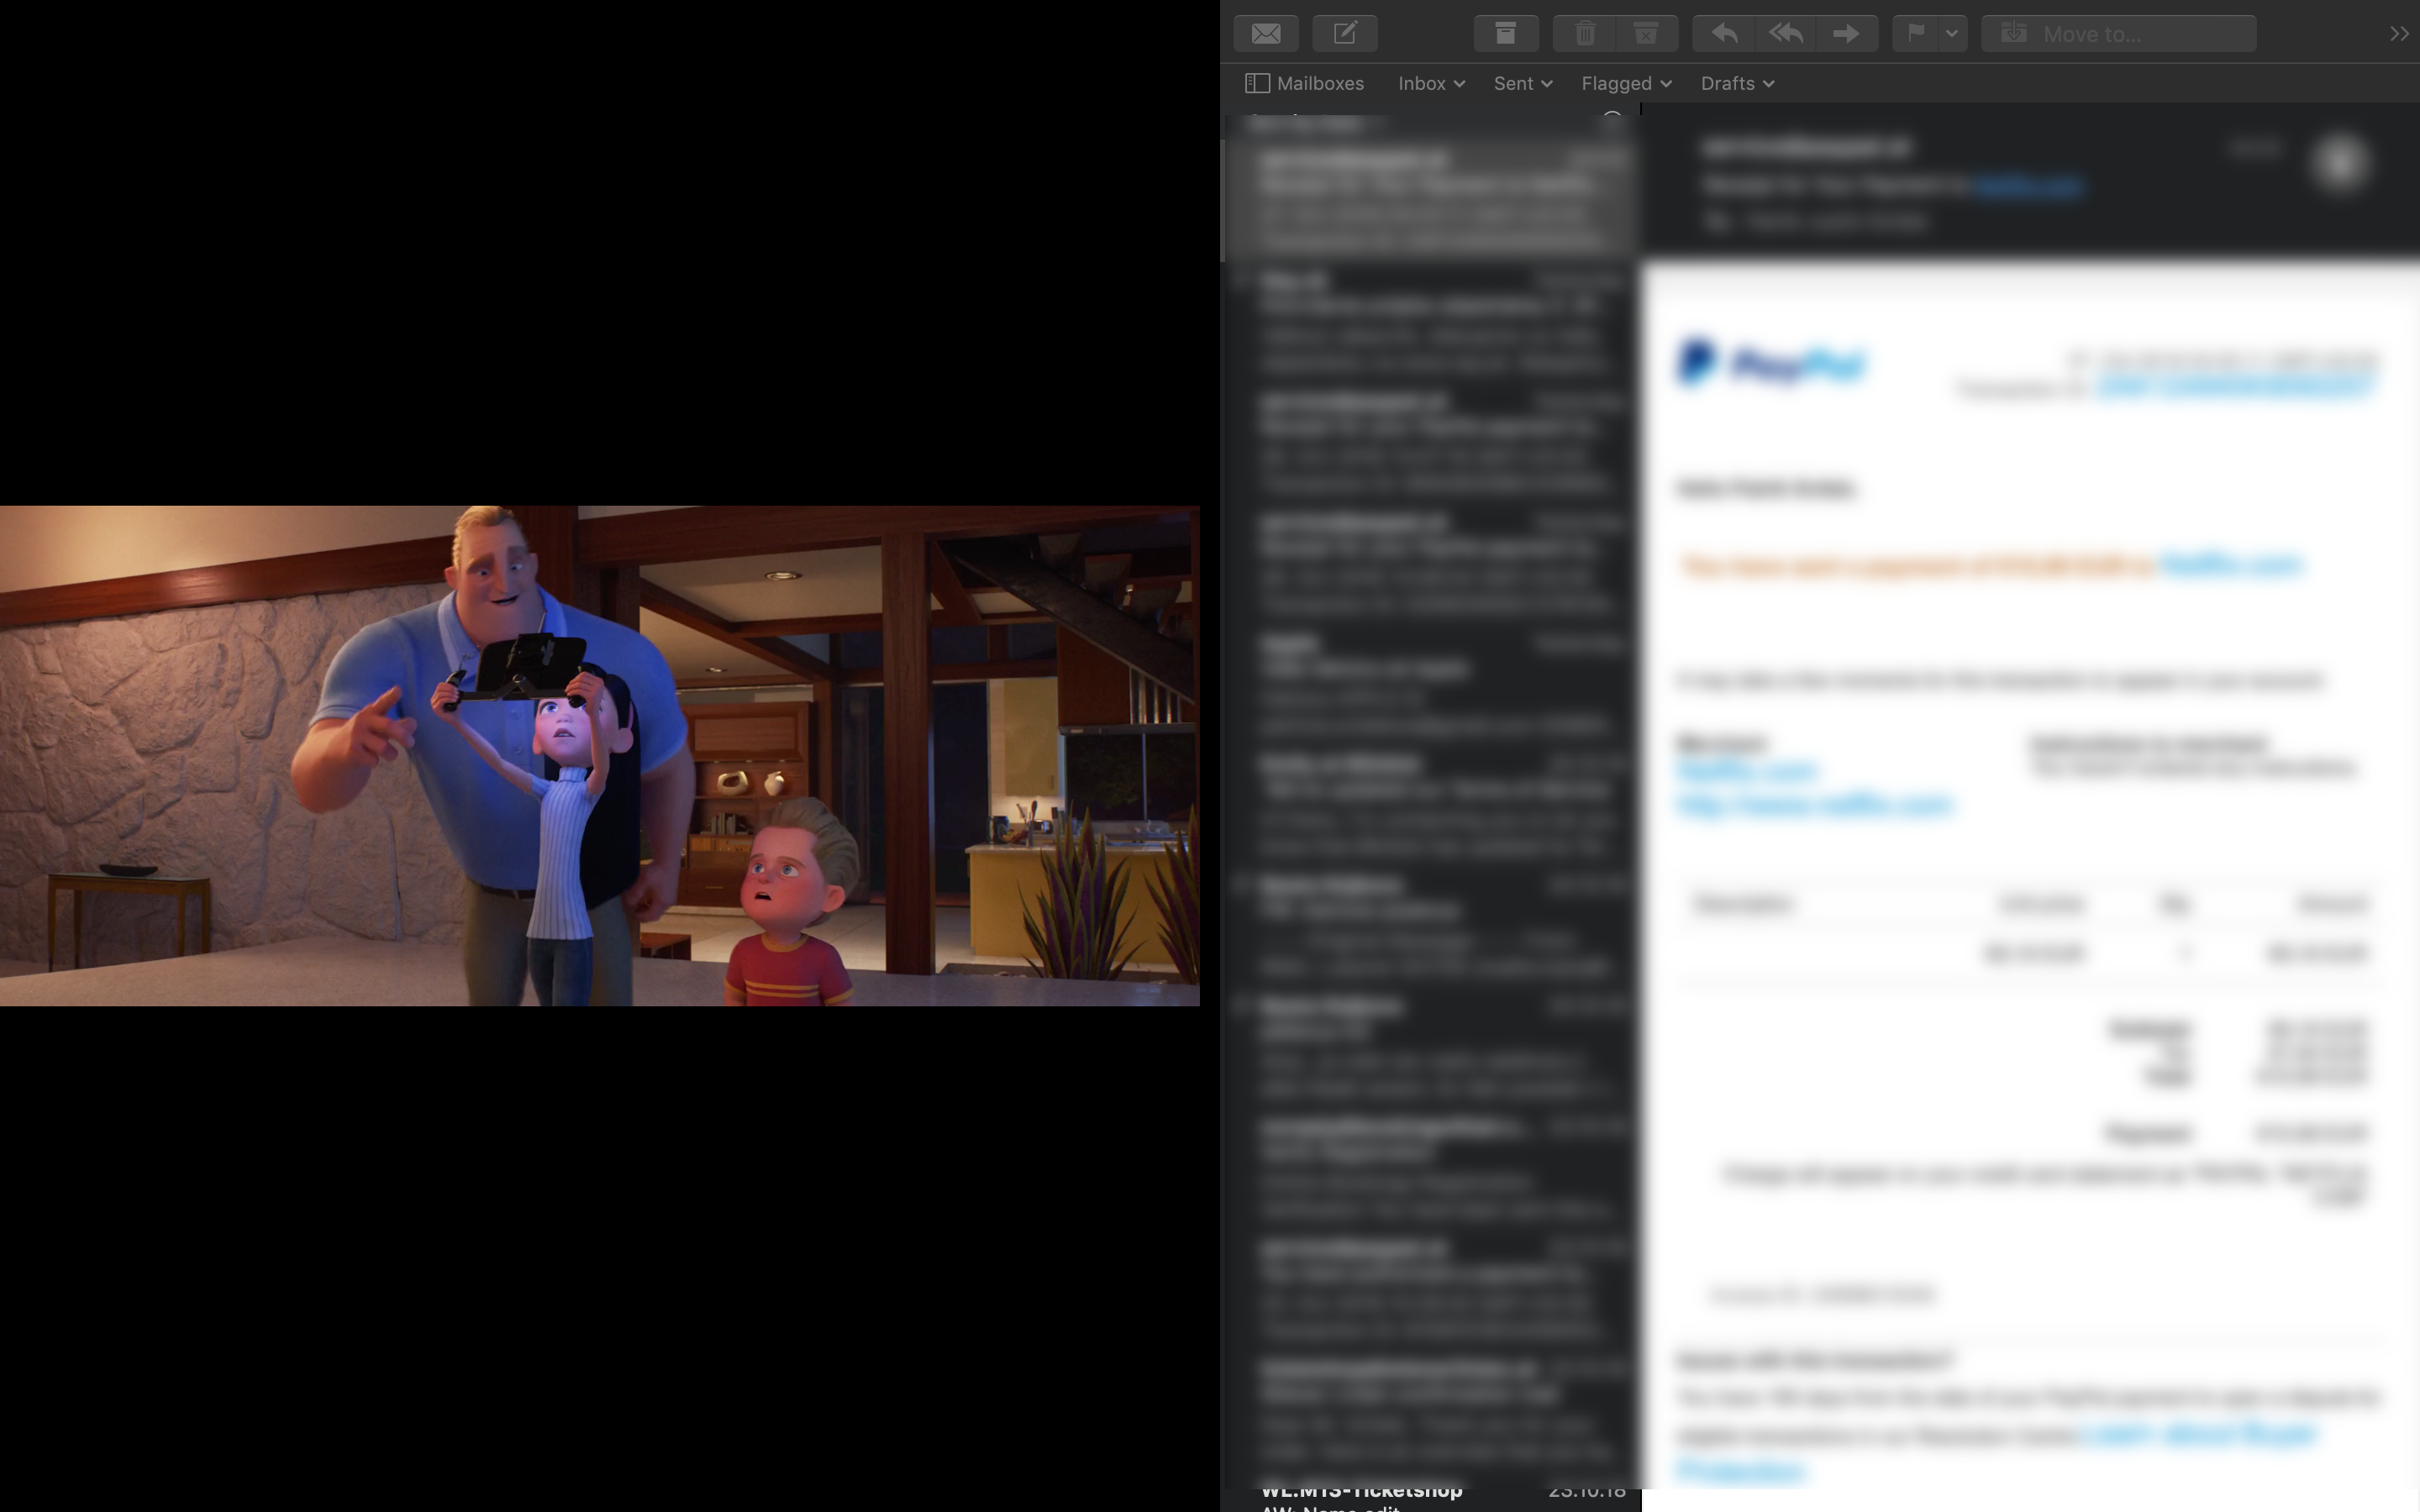Reply all to the selected message
The width and height of the screenshot is (2420, 1512).
pyautogui.click(x=1785, y=33)
